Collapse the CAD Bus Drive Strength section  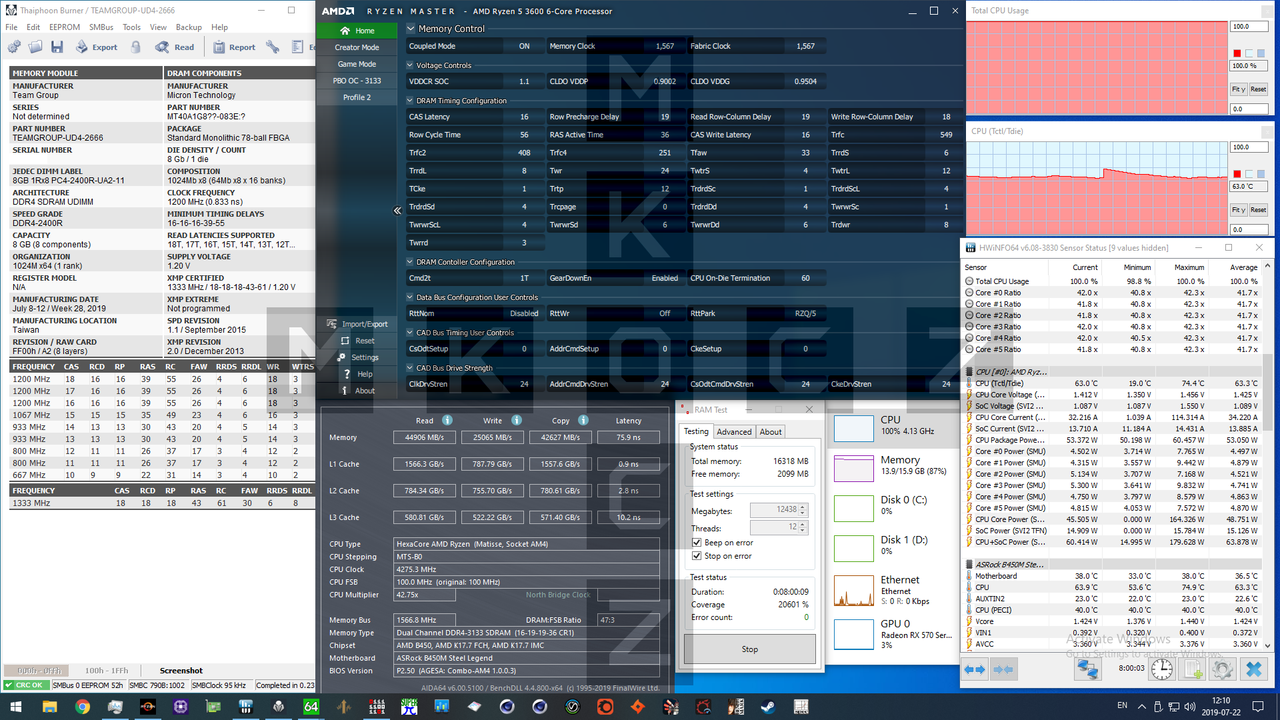[x=410, y=368]
